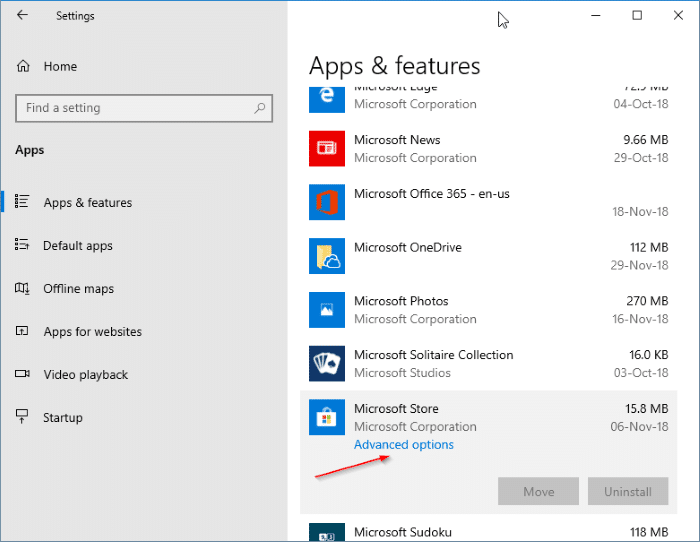The height and width of the screenshot is (542, 700).
Task: Maximize the Settings window
Action: click(x=637, y=15)
